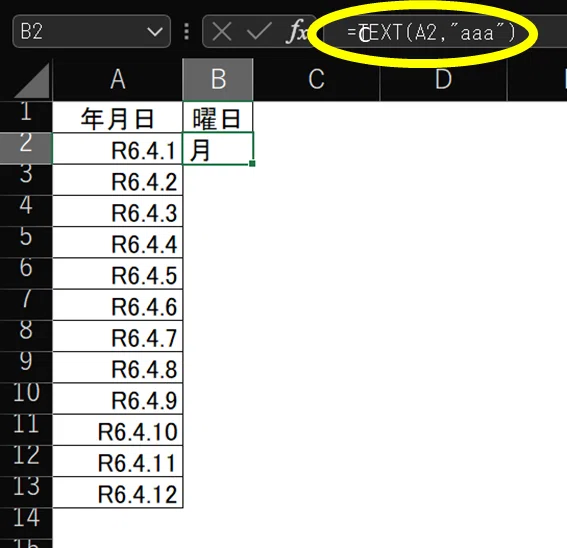Select cell containing R6.4.8
567x548 pixels.
point(118,367)
